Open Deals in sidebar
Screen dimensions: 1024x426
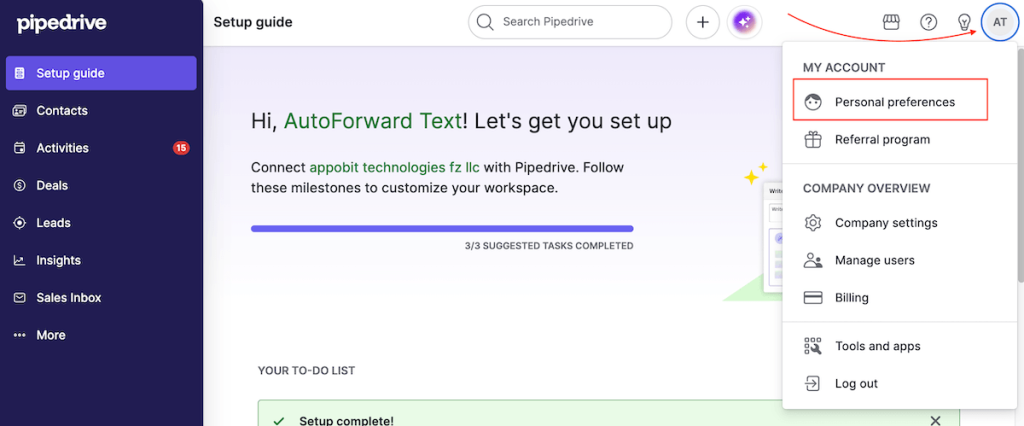[x=101, y=186]
